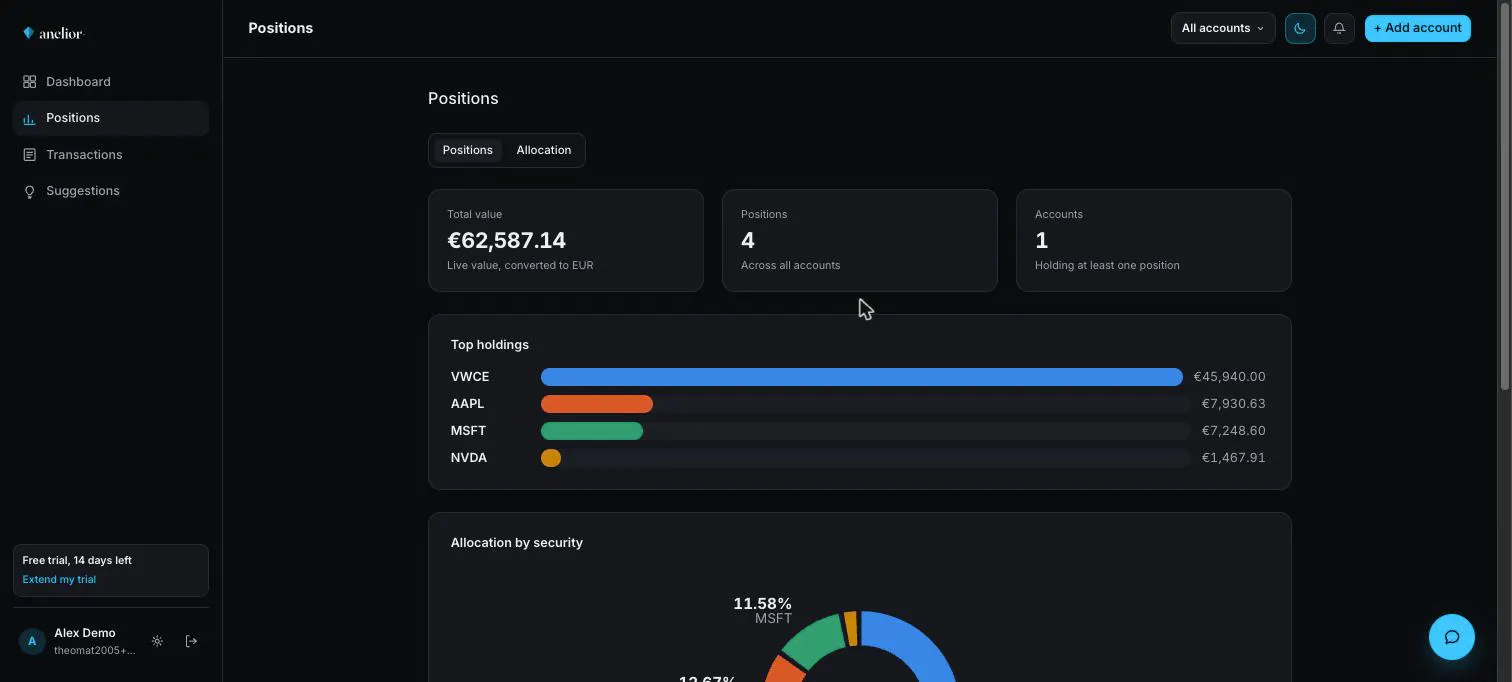This screenshot has height=682, width=1512.
Task: Toggle dark mode with the moon icon
Action: click(1300, 28)
